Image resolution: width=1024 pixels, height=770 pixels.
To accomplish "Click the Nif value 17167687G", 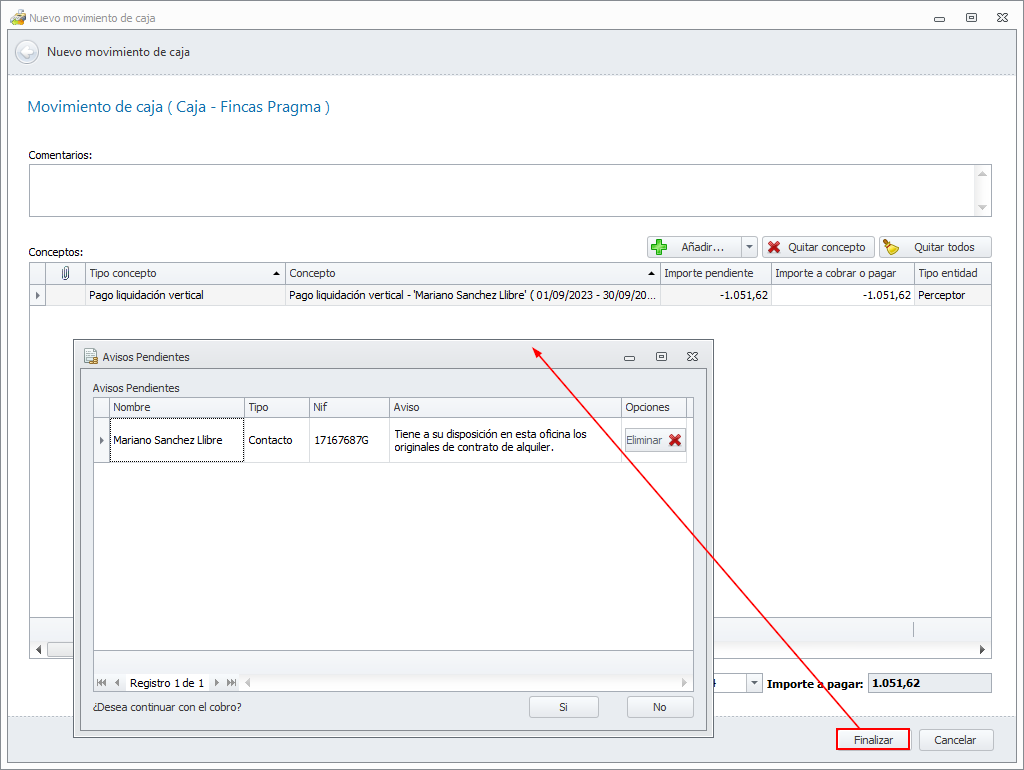I will (x=342, y=440).
